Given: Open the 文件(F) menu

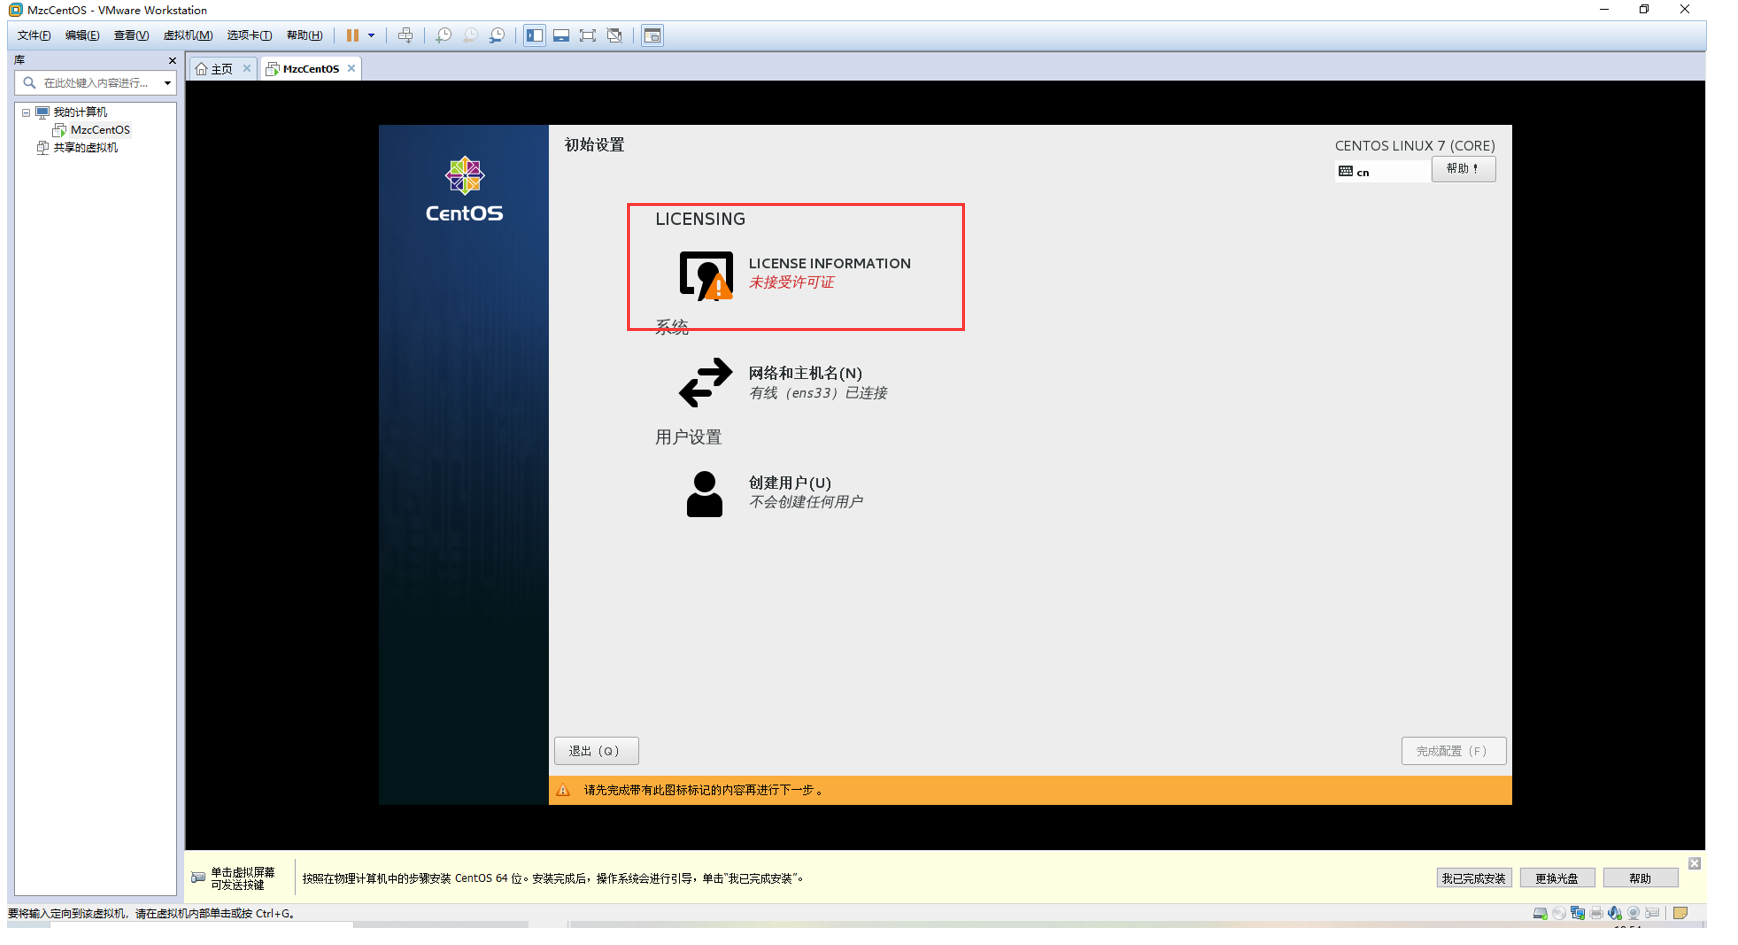Looking at the screenshot, I should tap(33, 35).
